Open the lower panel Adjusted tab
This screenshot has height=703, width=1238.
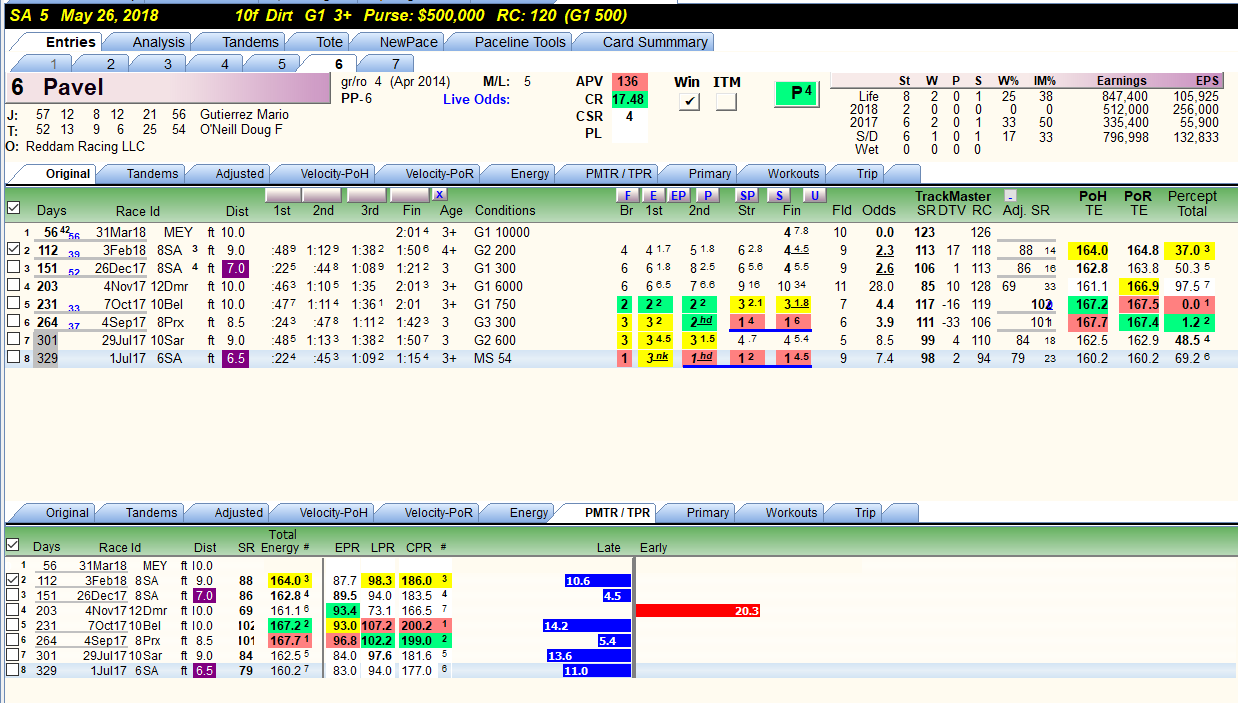click(x=239, y=512)
